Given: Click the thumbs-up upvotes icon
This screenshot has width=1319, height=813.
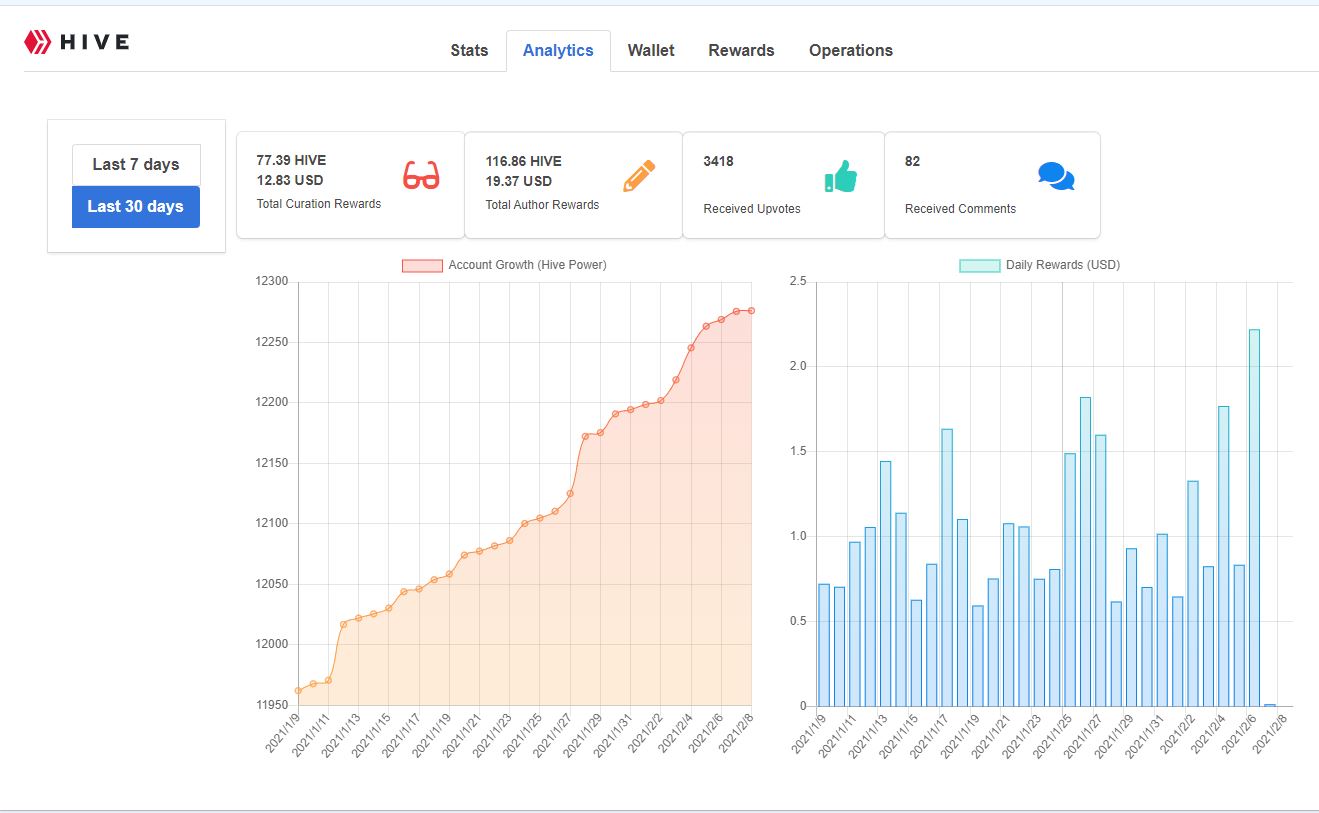Looking at the screenshot, I should click(x=841, y=176).
